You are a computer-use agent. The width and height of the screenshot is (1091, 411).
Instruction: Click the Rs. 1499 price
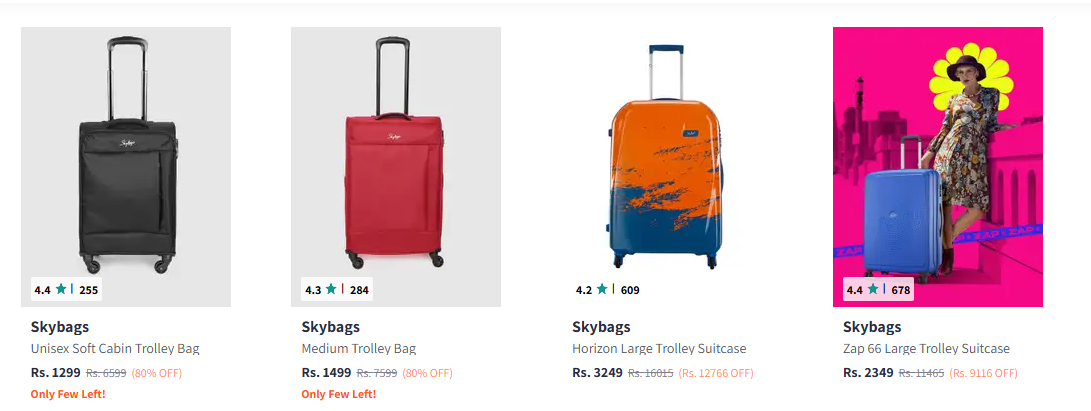tap(326, 372)
